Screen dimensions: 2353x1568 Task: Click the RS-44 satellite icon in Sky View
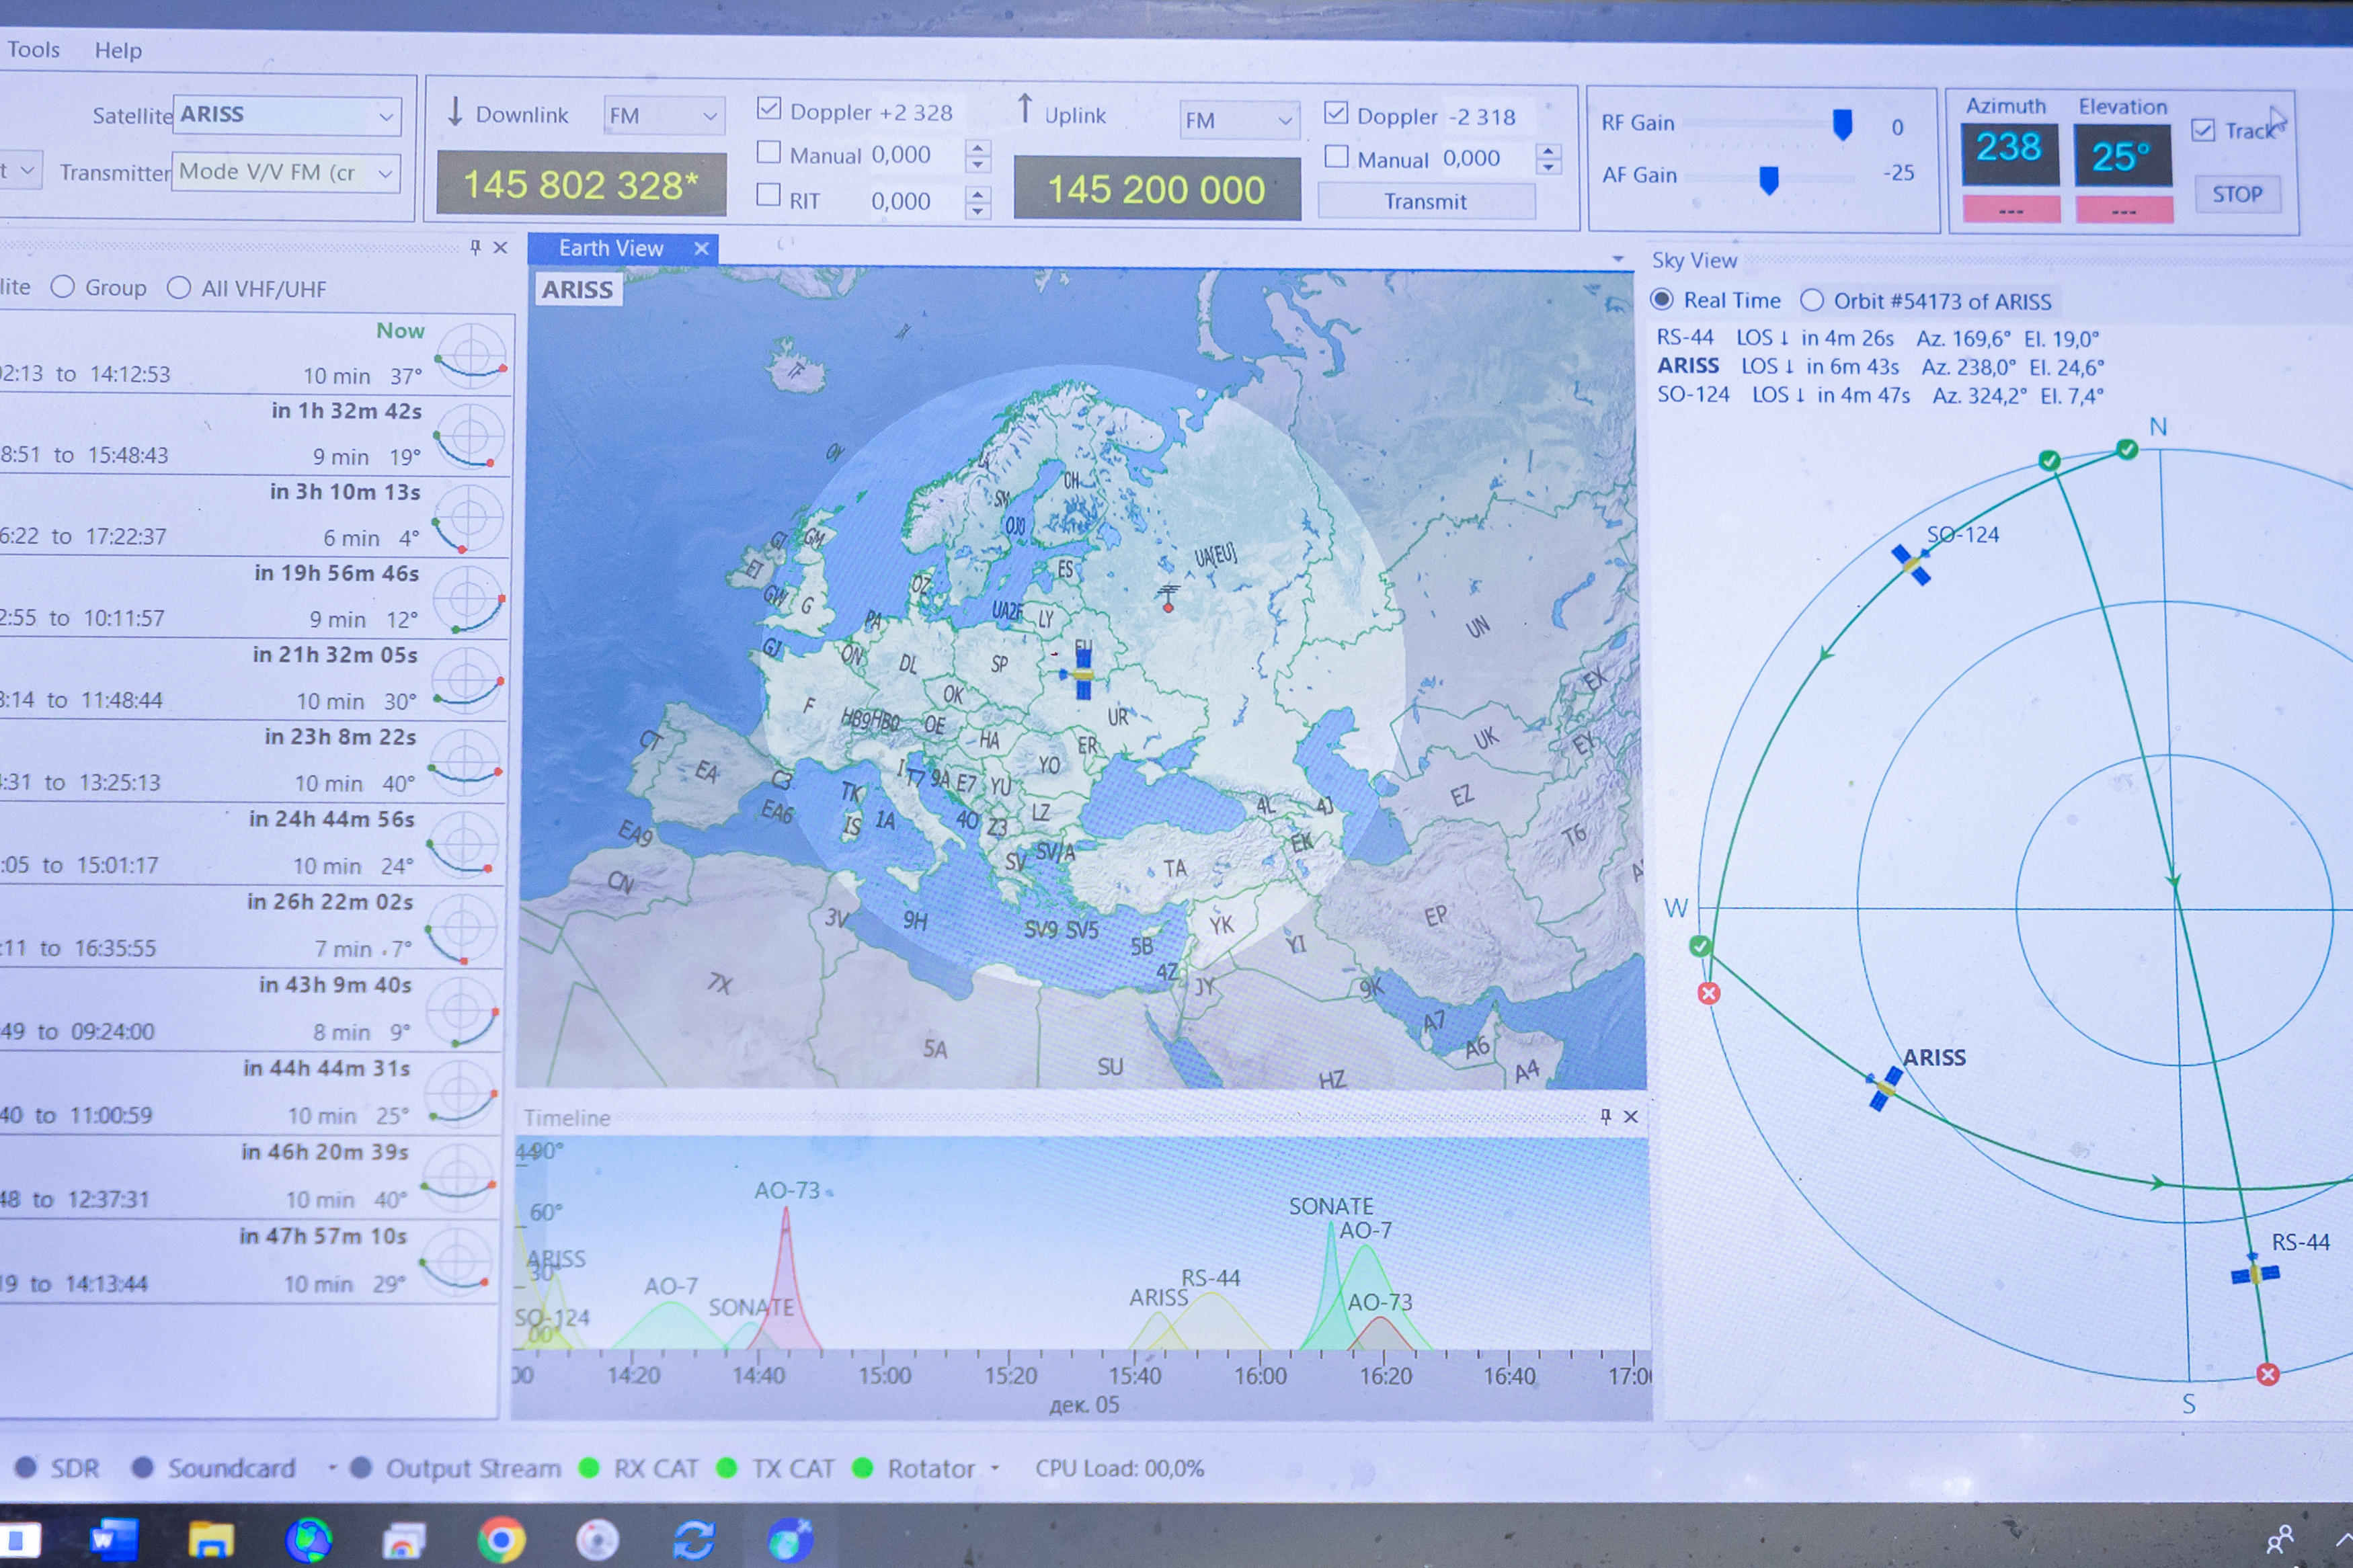point(2255,1274)
